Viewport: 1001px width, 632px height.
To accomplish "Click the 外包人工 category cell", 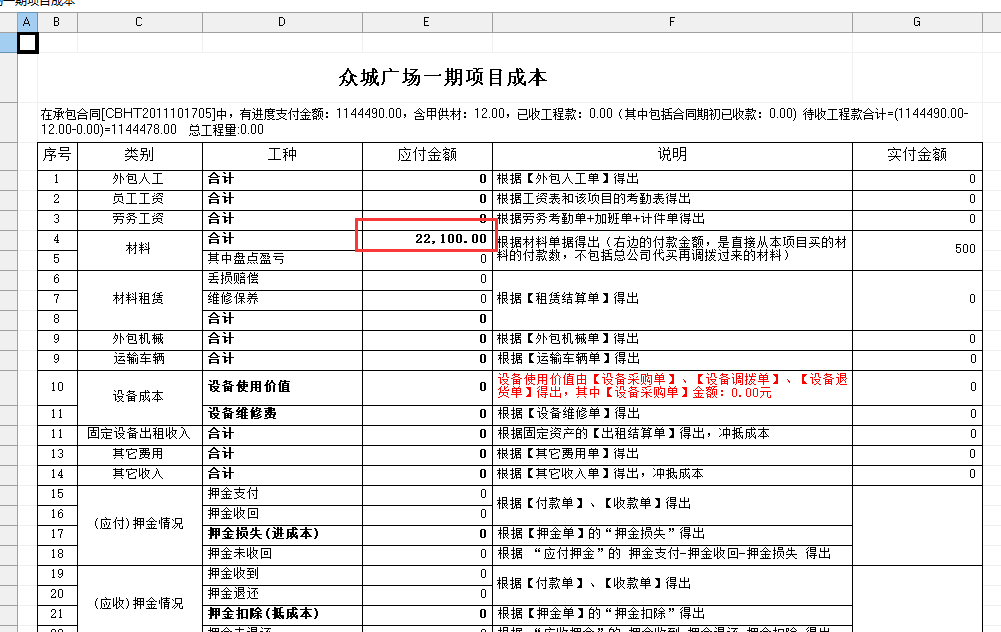I will click(x=139, y=179).
